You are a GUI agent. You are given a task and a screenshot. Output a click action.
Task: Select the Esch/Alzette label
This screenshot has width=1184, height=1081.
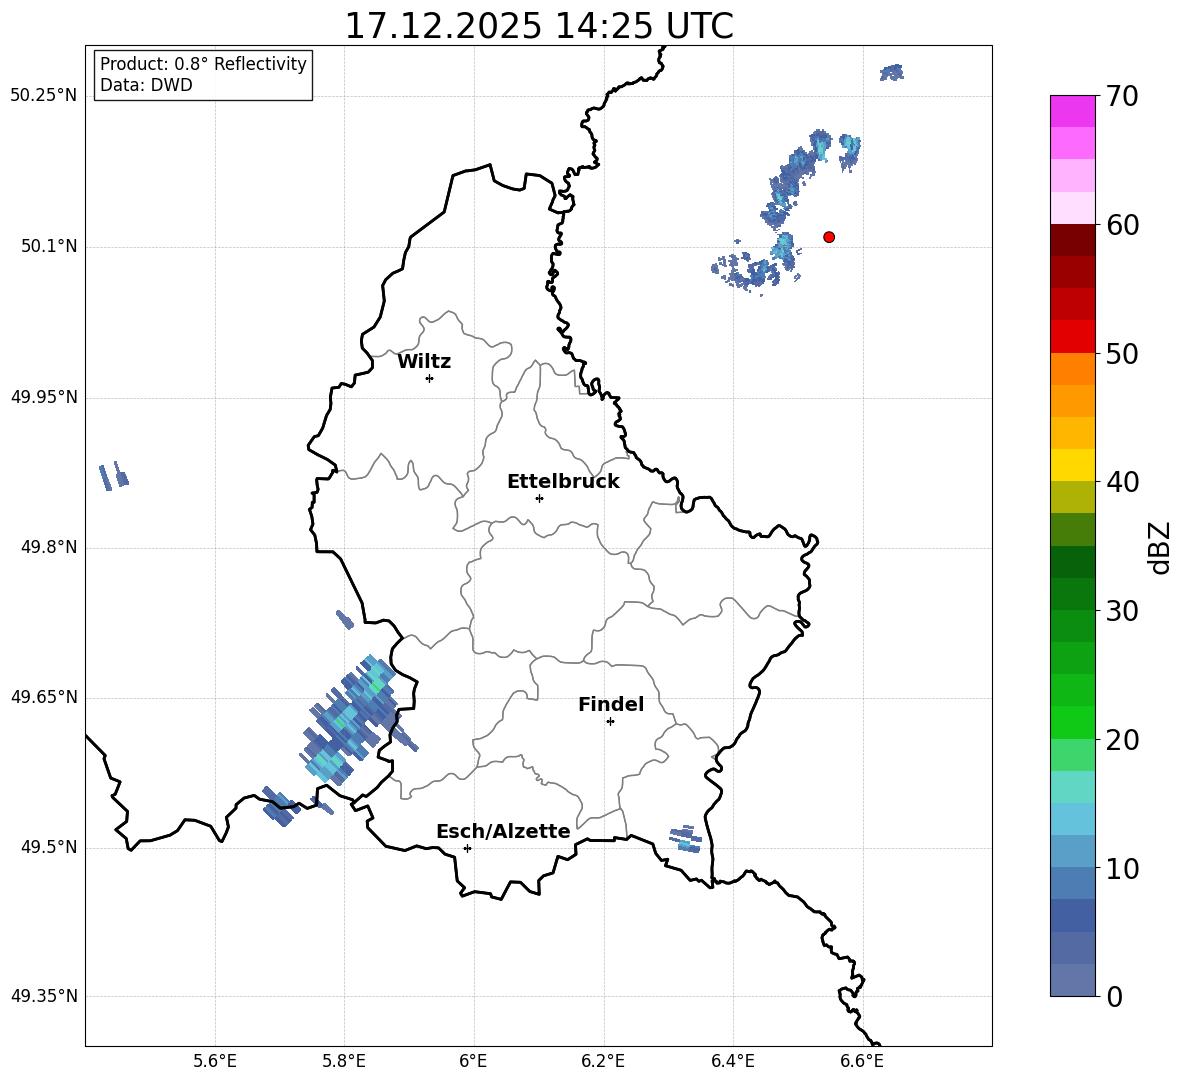click(x=503, y=831)
